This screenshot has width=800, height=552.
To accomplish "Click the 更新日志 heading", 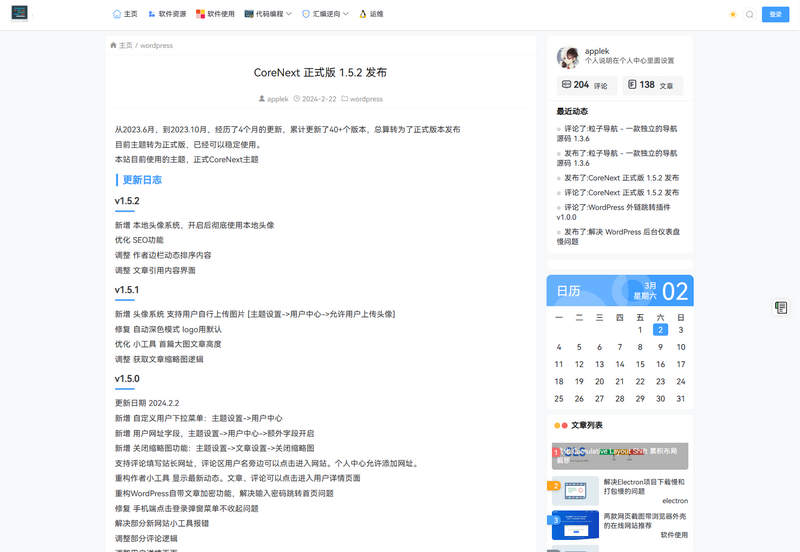I will [x=142, y=180].
